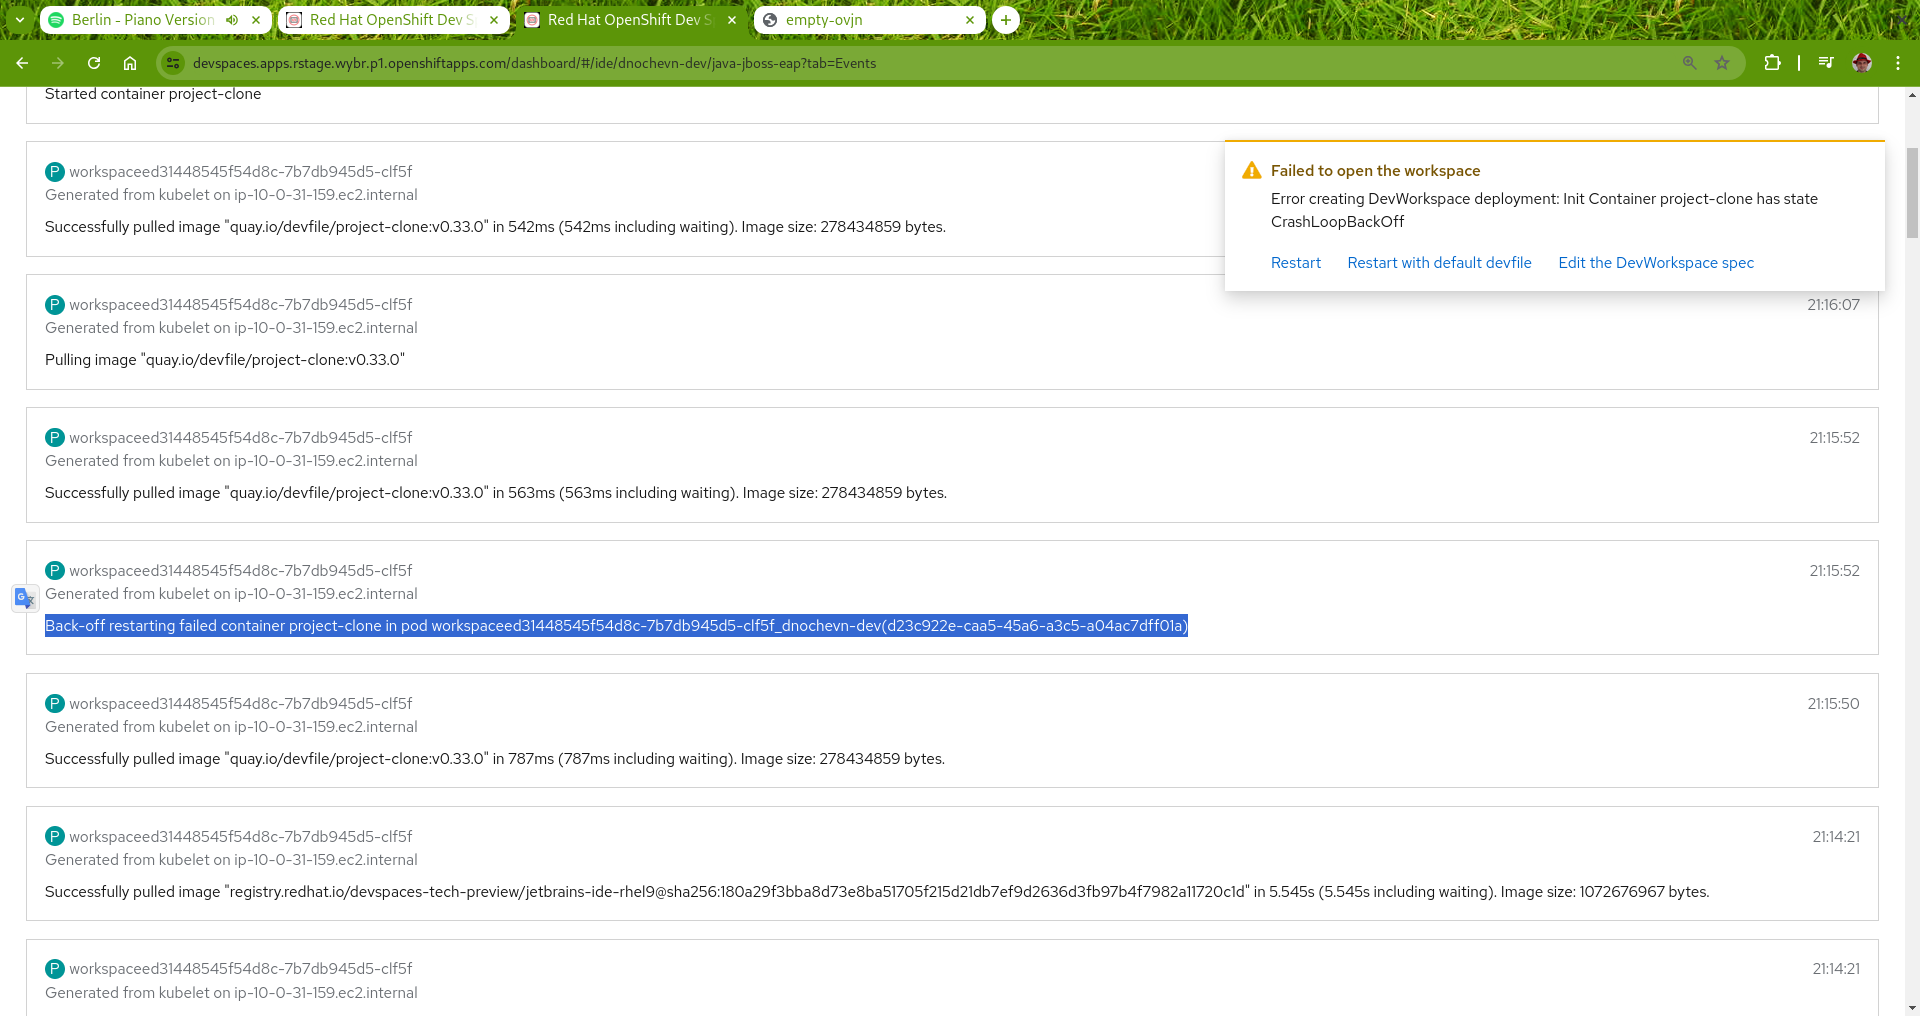
Task: Click the pulled-in-563ms event message
Action: 496,493
